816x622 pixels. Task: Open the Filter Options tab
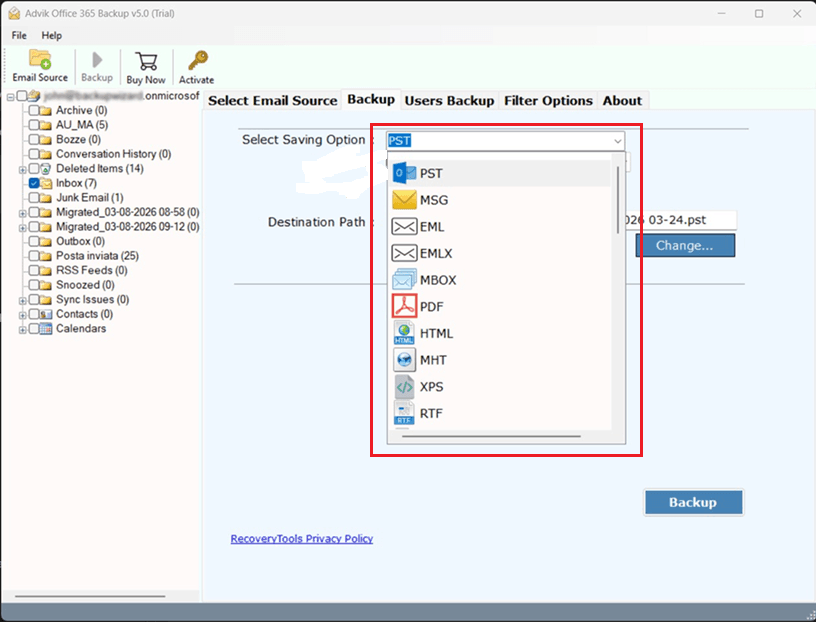[548, 100]
